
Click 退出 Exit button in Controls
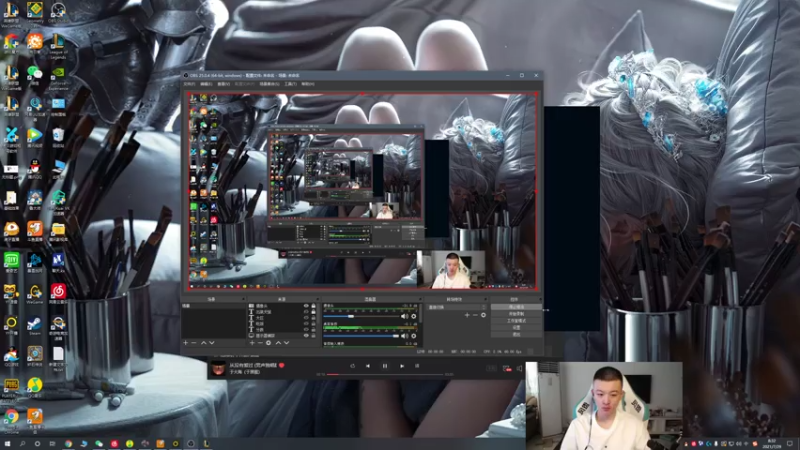(x=516, y=335)
